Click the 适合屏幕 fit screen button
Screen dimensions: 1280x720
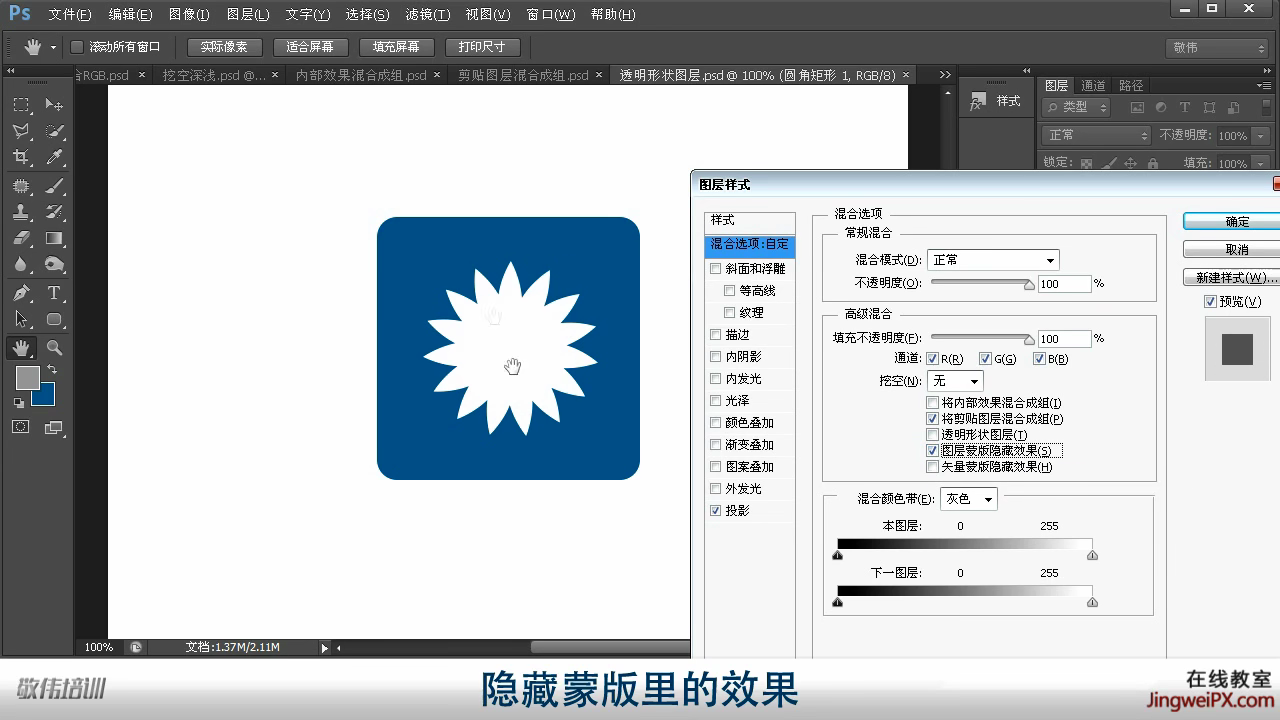(x=310, y=47)
